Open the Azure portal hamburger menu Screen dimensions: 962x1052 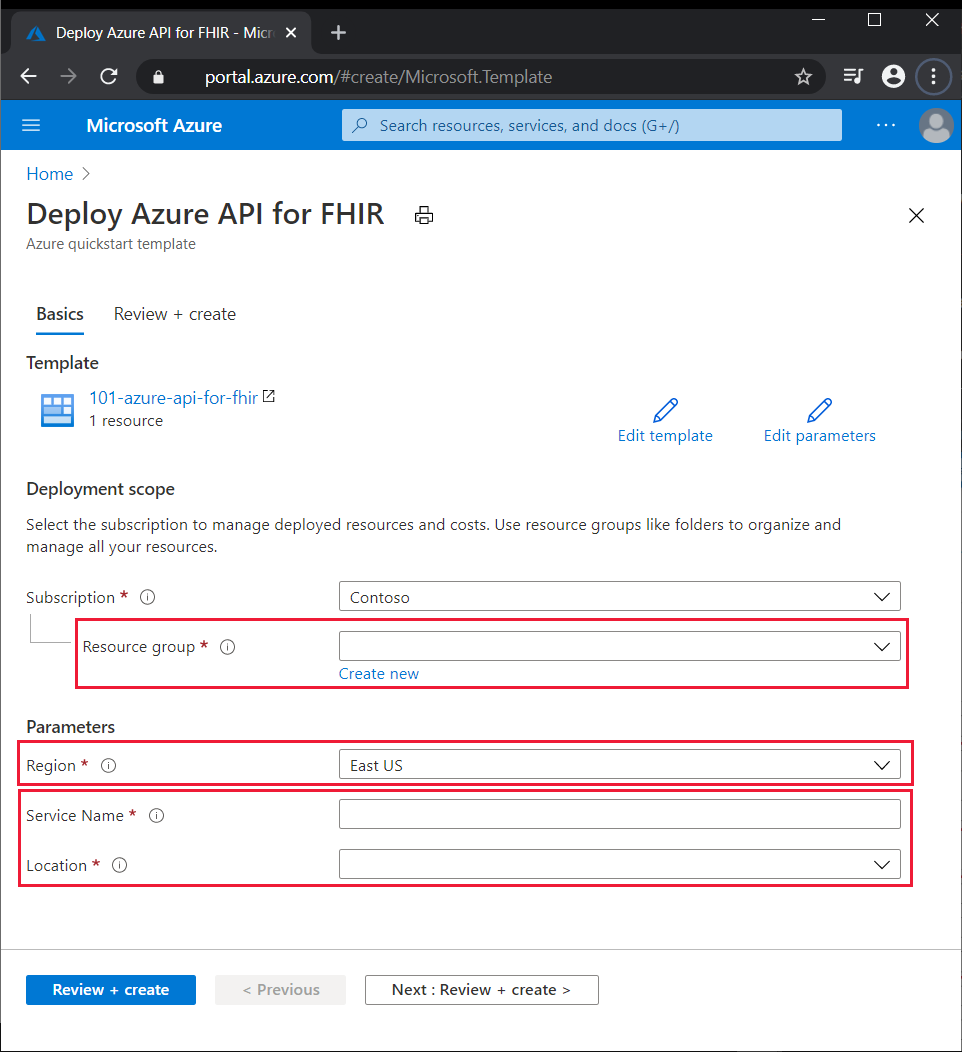[x=31, y=125]
